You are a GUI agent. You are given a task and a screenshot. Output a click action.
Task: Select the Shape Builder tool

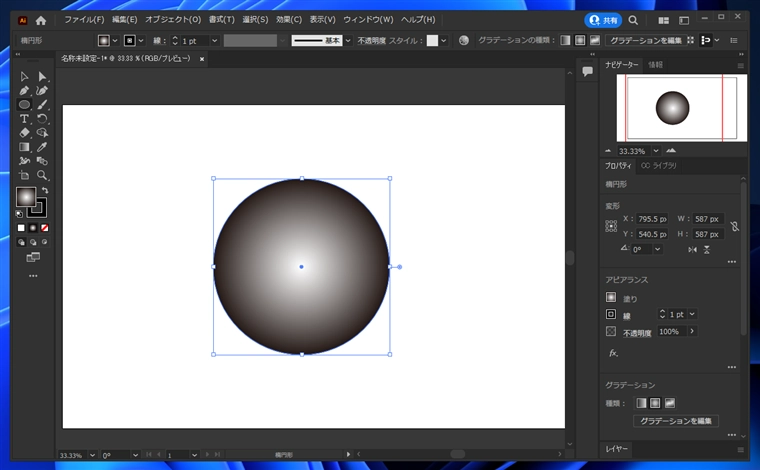click(x=42, y=133)
